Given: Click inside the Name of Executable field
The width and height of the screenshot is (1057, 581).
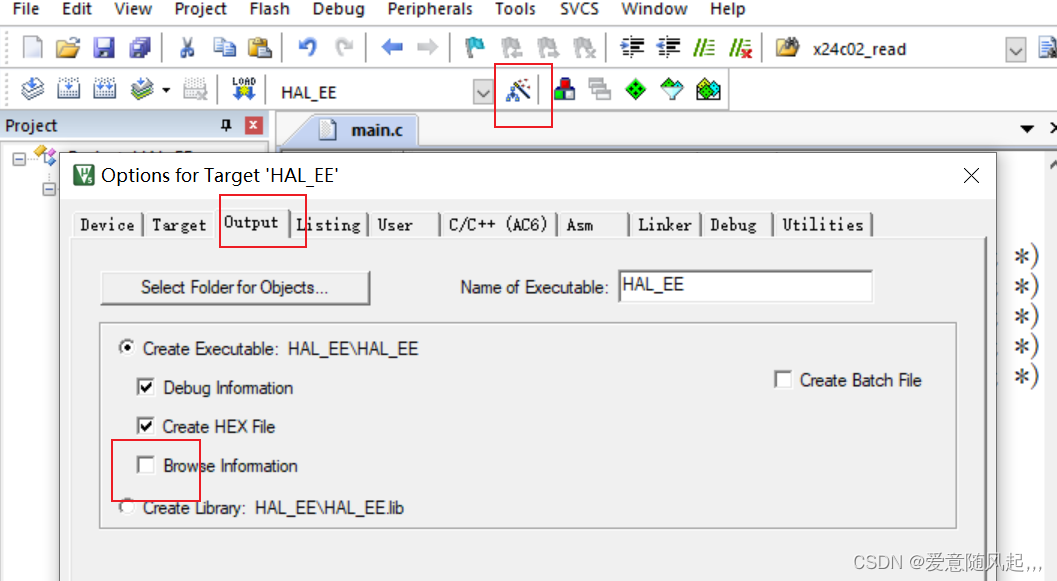Looking at the screenshot, I should click(x=746, y=286).
